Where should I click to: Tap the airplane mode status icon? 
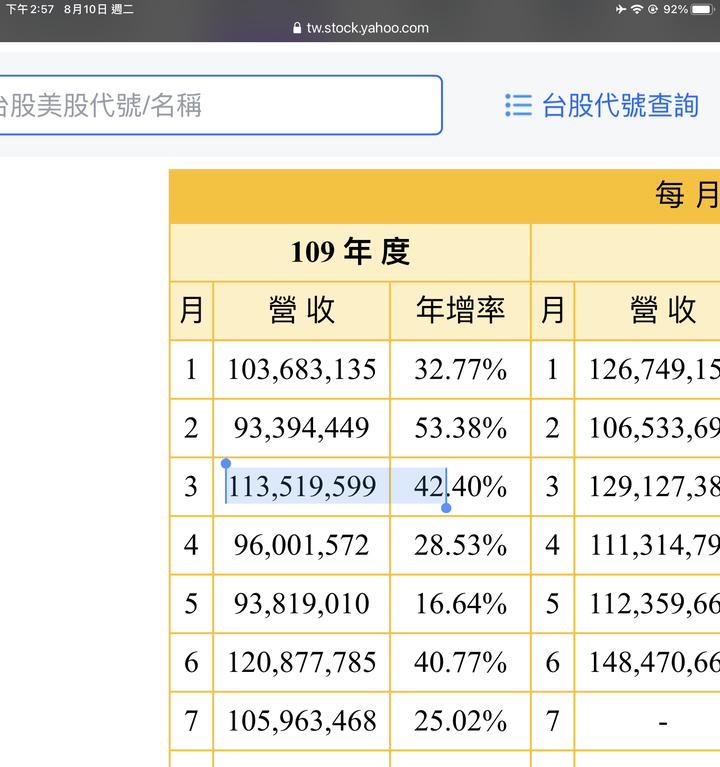(621, 9)
